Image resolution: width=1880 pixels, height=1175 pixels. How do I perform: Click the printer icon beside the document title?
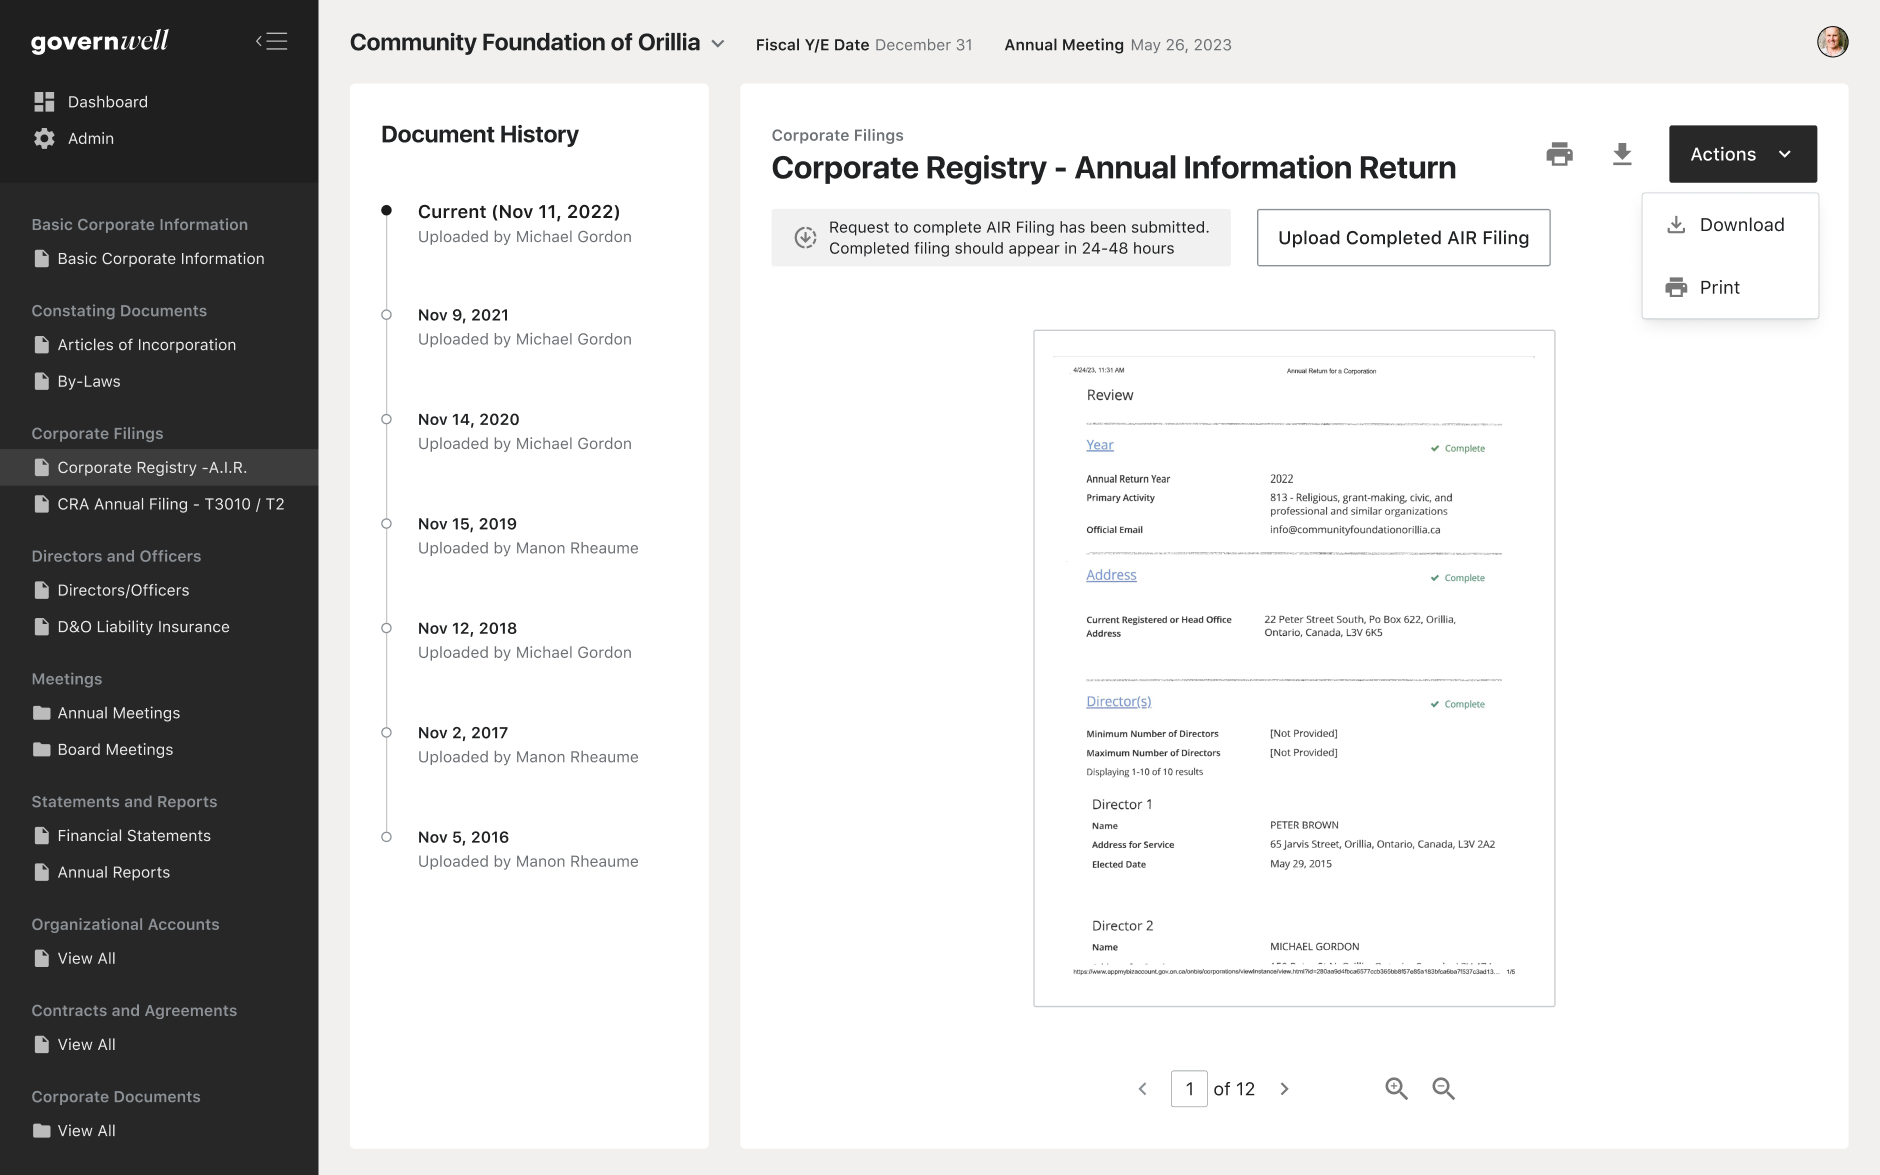pos(1559,154)
